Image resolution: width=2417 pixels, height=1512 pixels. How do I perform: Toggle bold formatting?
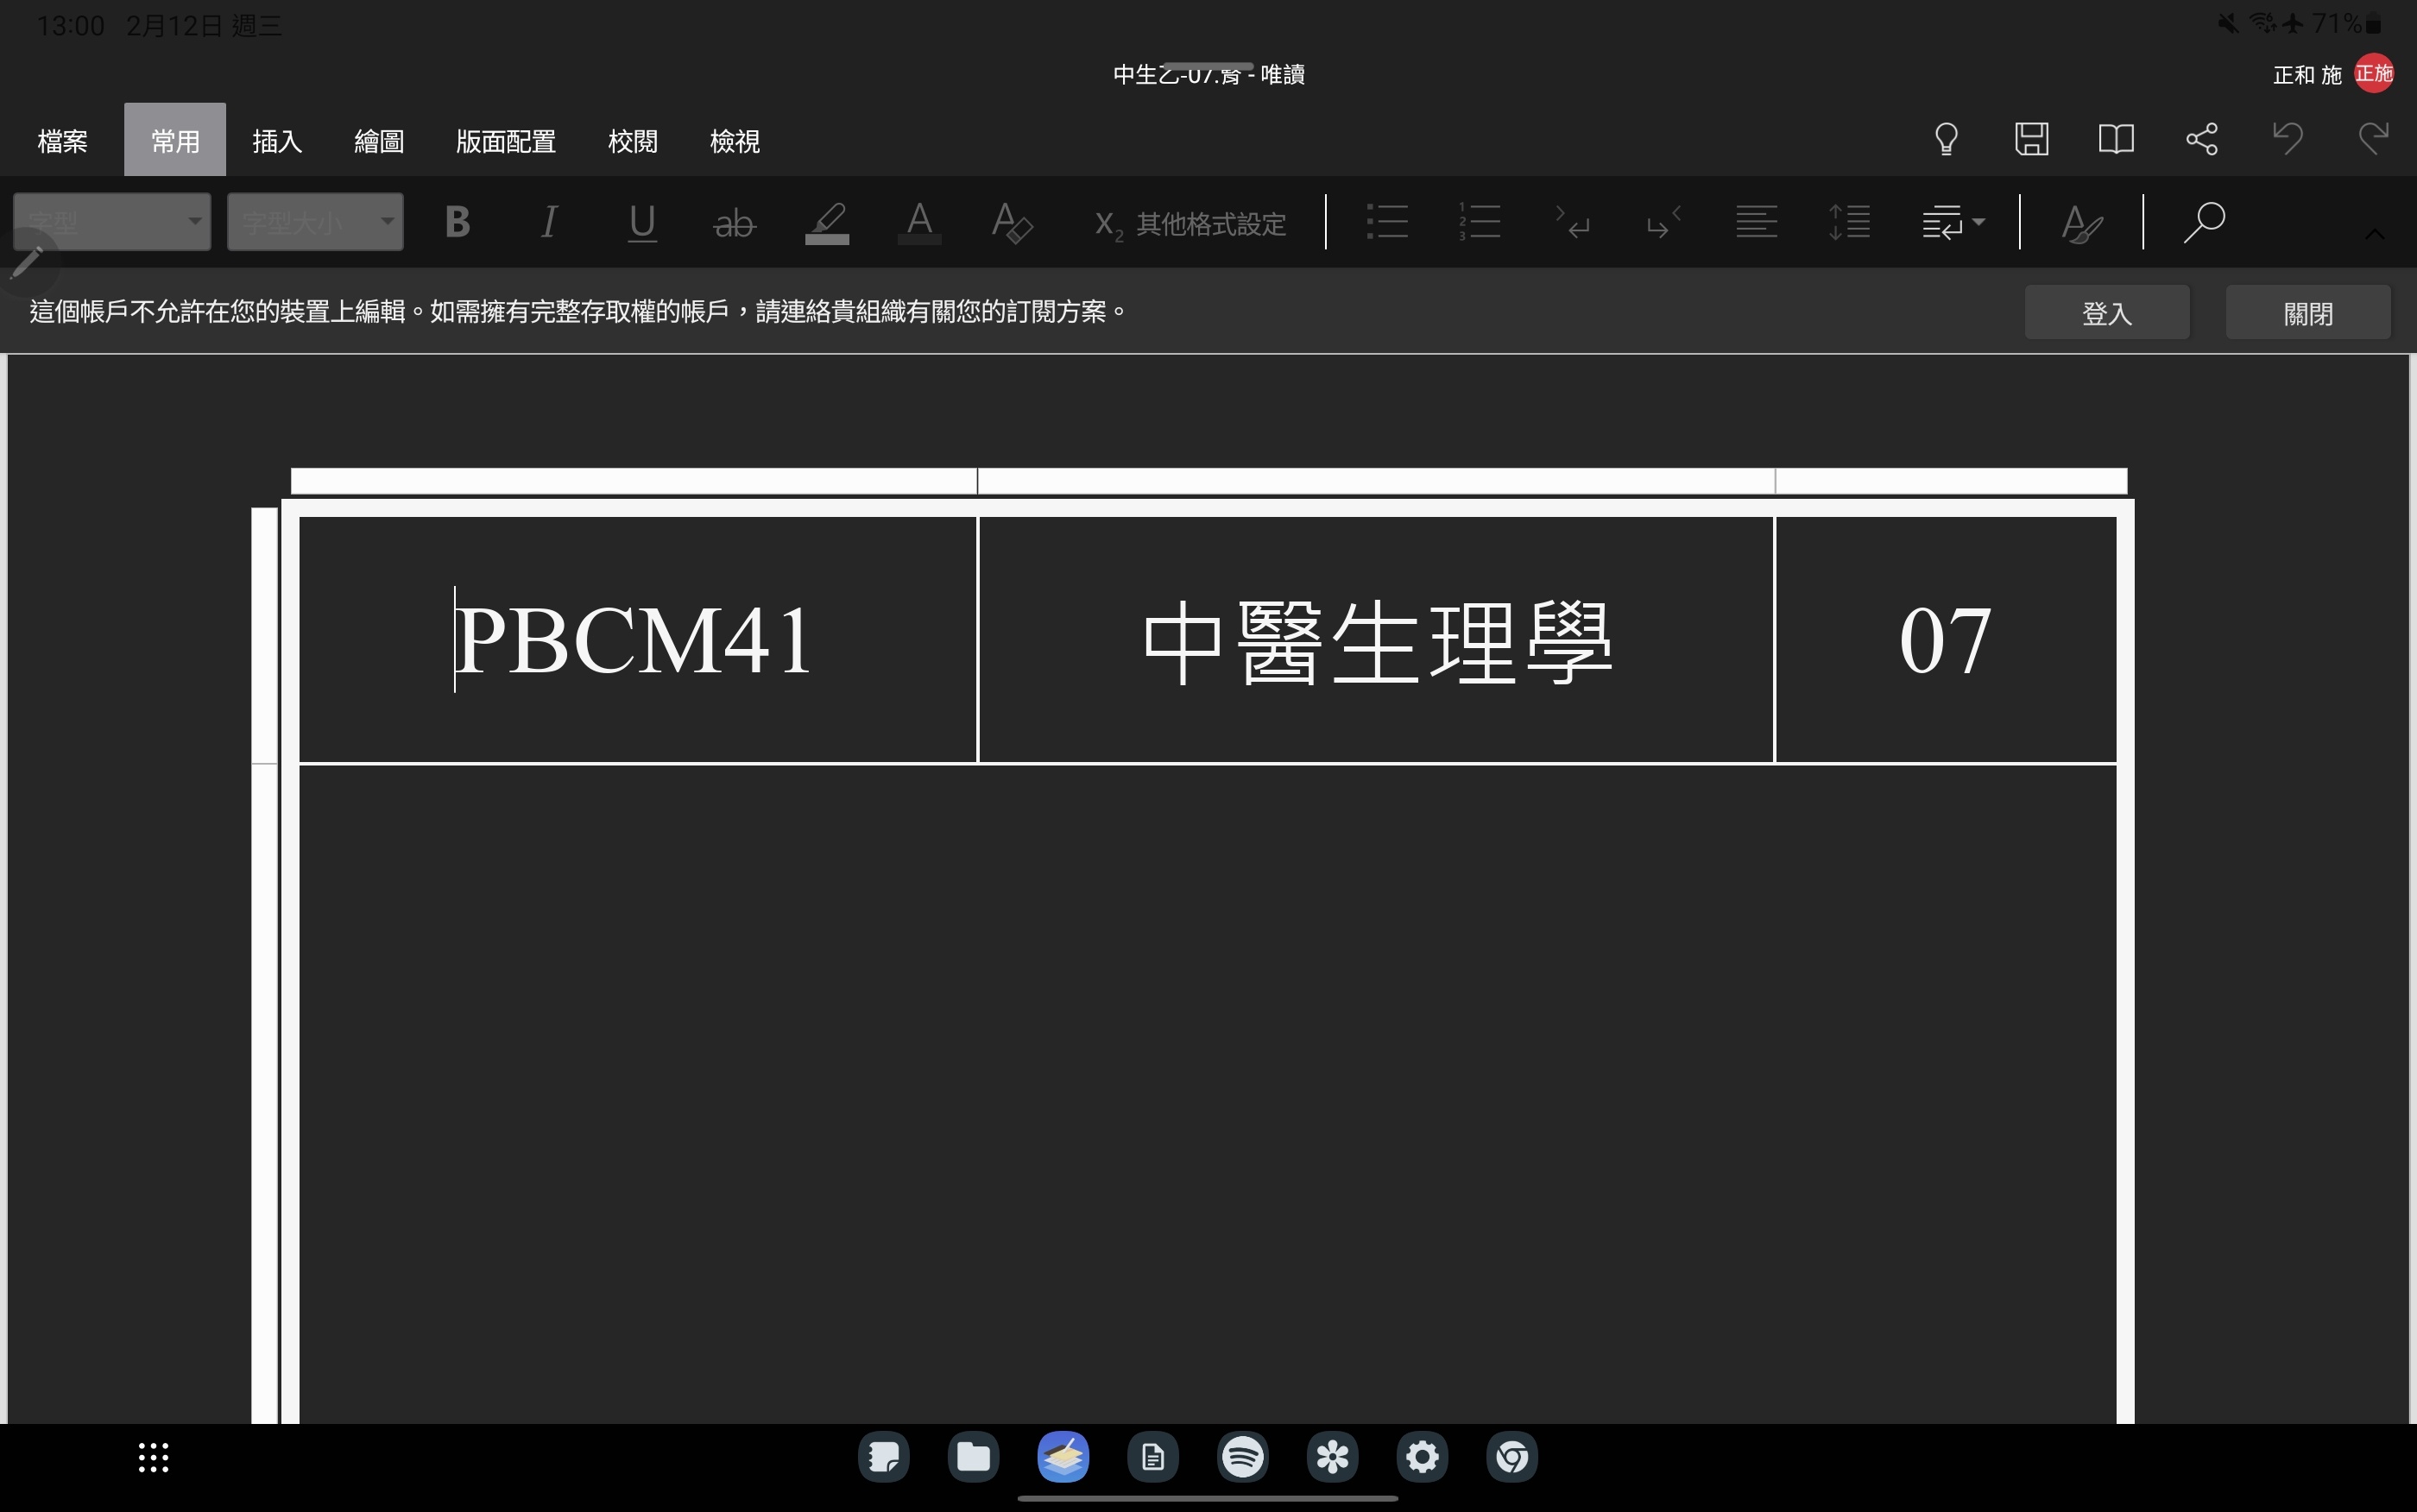[457, 222]
